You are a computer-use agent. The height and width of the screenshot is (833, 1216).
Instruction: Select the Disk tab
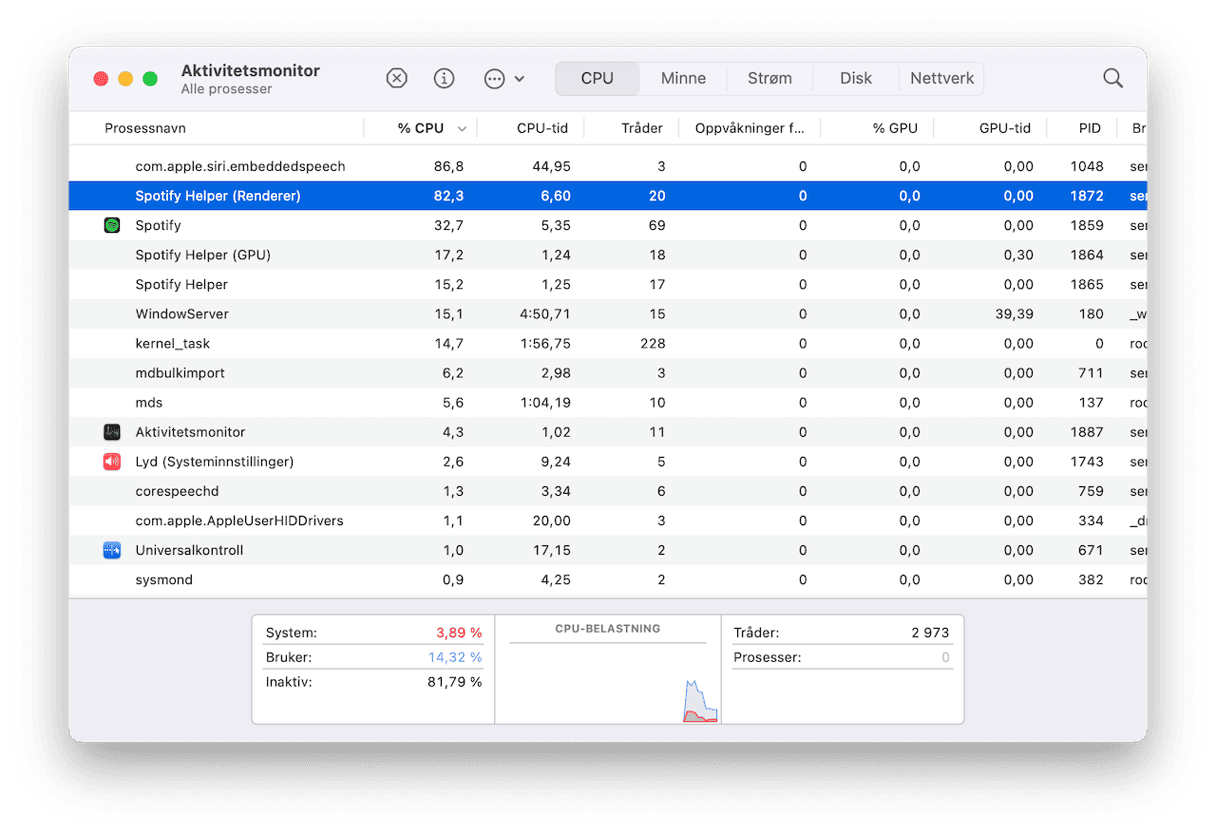coord(855,78)
